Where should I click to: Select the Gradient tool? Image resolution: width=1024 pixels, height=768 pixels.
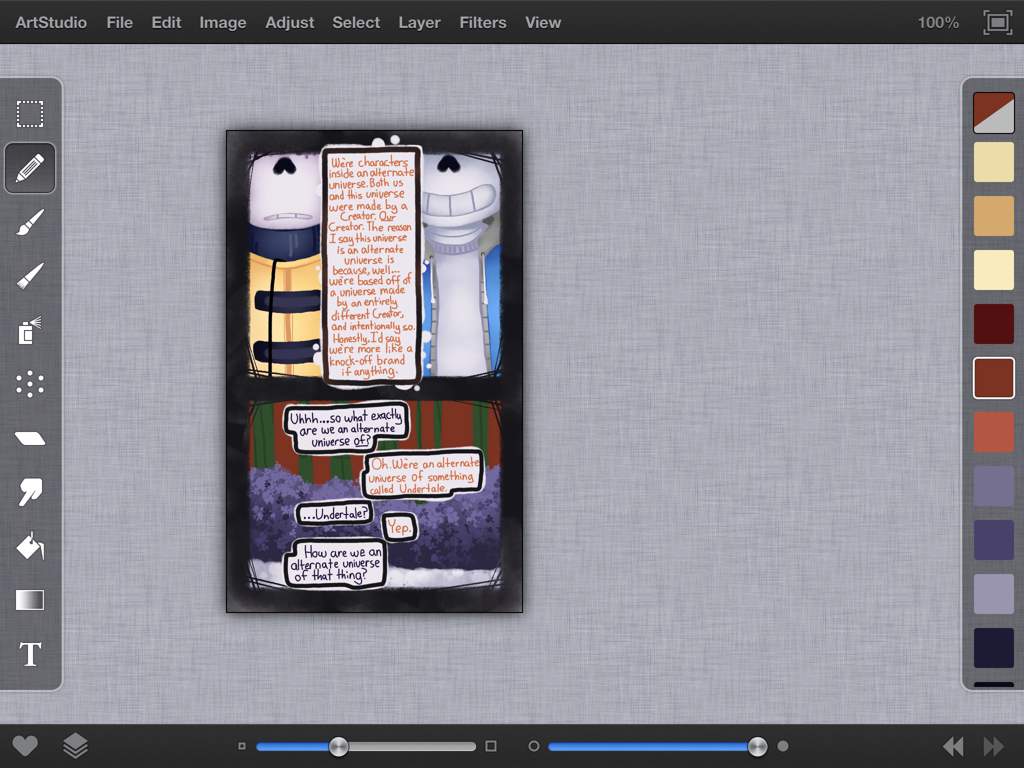click(x=30, y=600)
